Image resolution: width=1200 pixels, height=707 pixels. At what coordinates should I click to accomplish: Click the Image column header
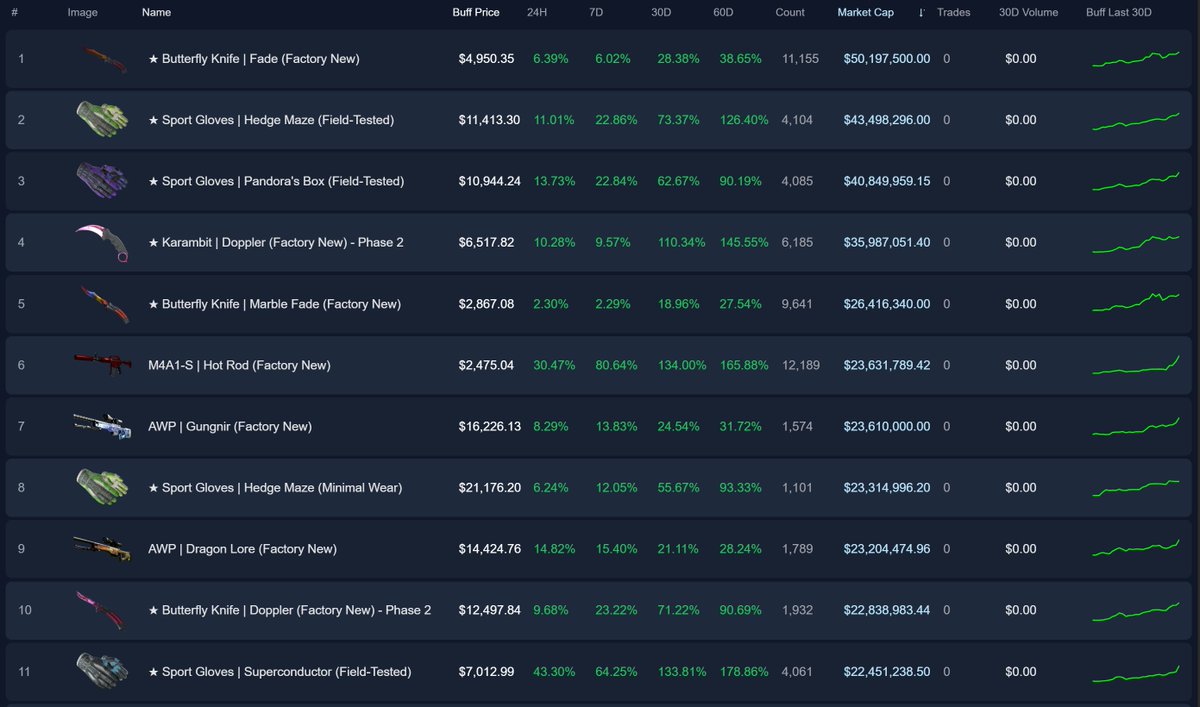(x=83, y=13)
